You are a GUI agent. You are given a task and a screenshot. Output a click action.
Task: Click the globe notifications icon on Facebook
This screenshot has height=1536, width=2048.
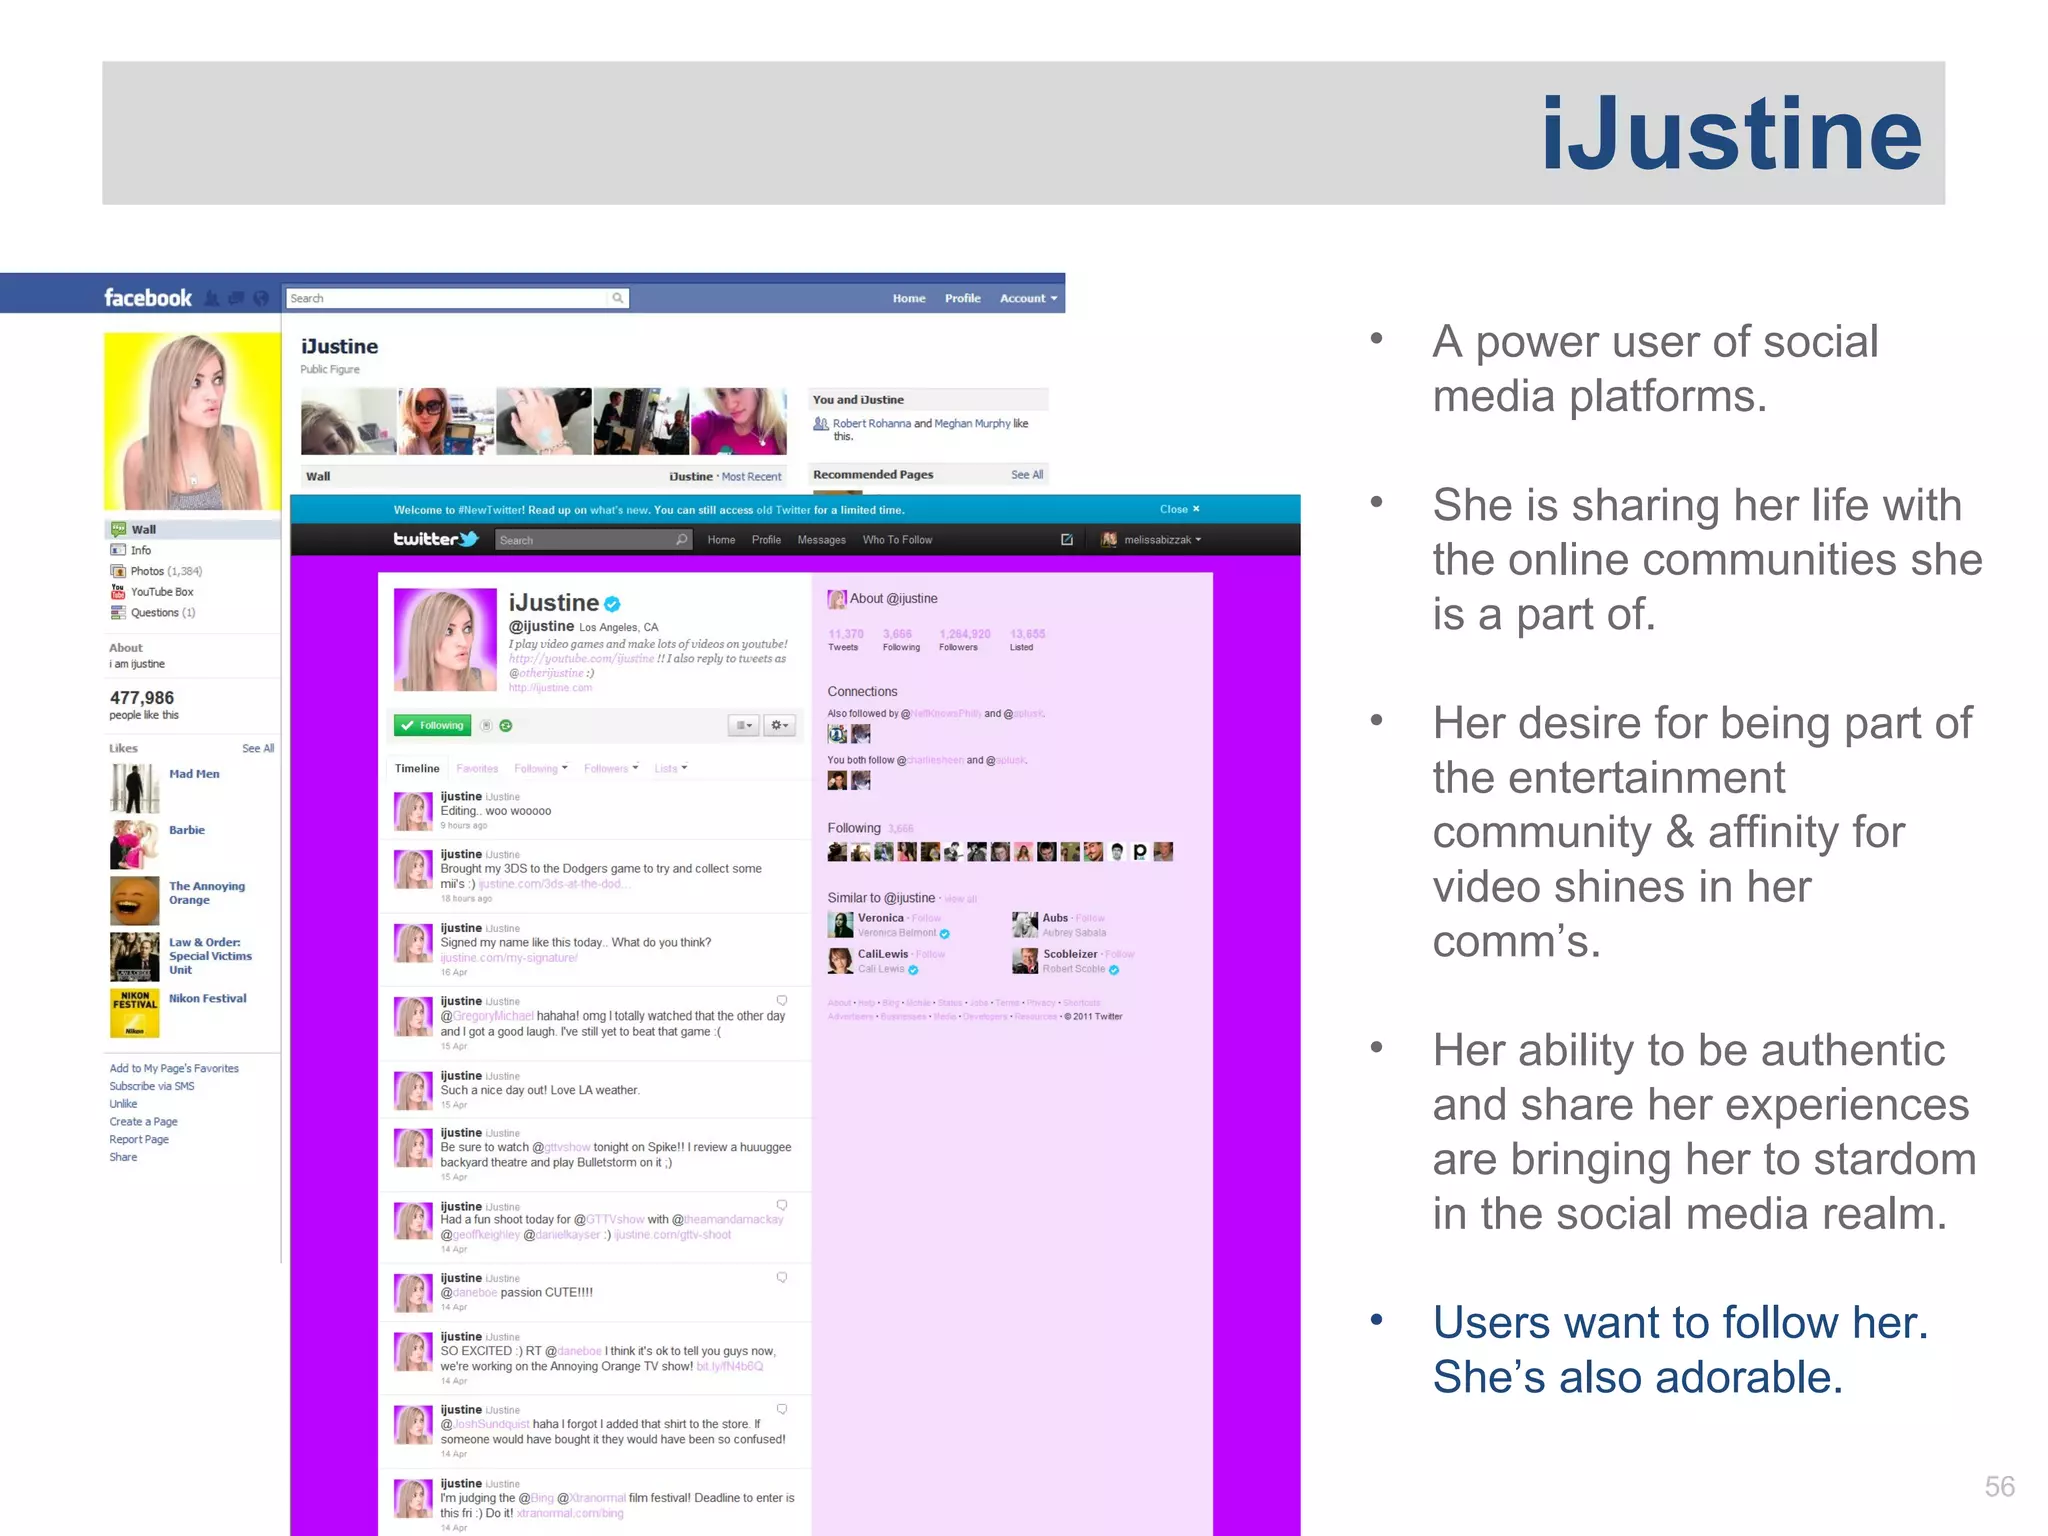coord(260,298)
